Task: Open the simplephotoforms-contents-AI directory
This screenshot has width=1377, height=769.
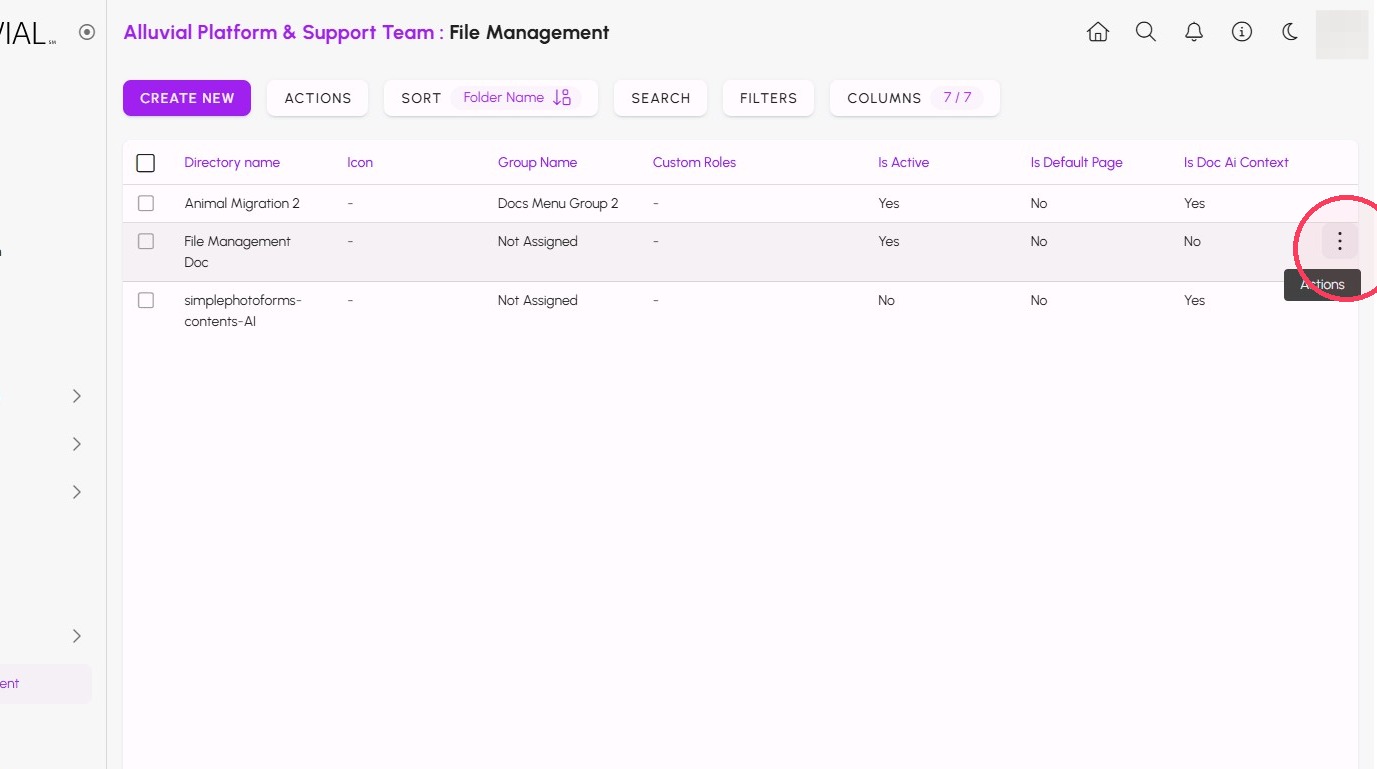Action: (243, 311)
